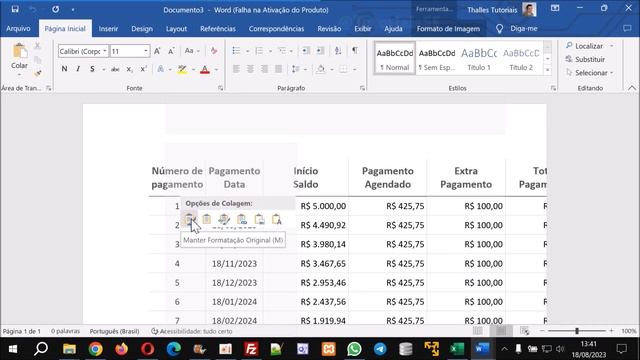Screen dimensions: 640x360
Task: Expand the styles gallery
Action: tap(548, 70)
